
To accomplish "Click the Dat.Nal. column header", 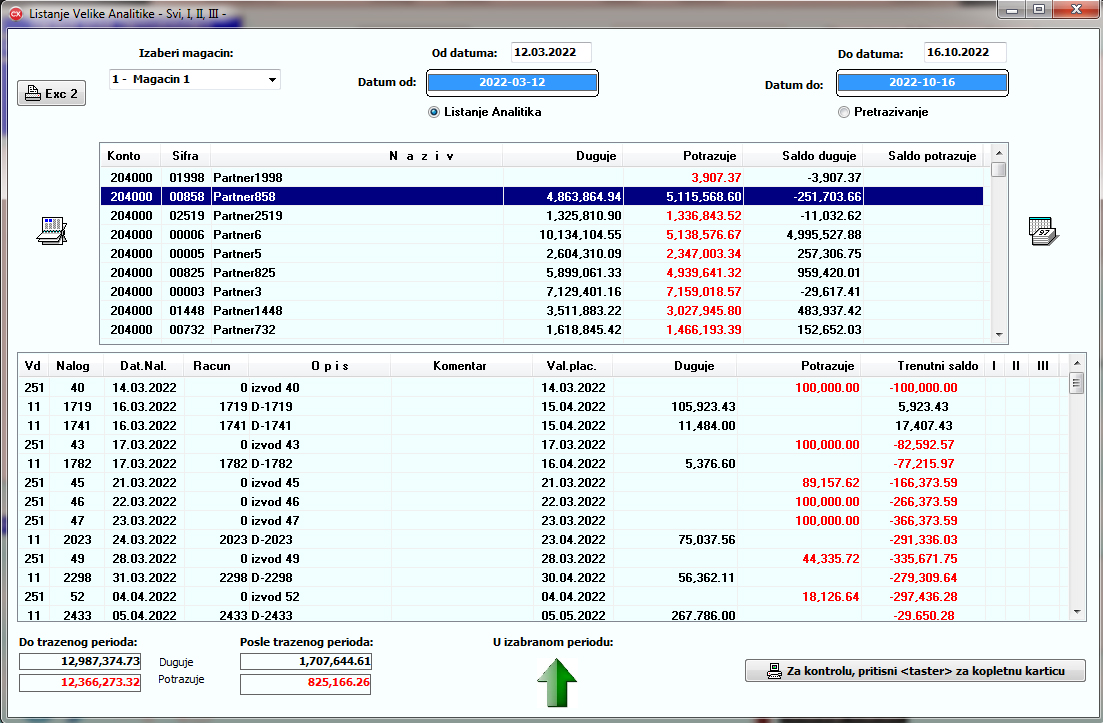I will [x=144, y=366].
